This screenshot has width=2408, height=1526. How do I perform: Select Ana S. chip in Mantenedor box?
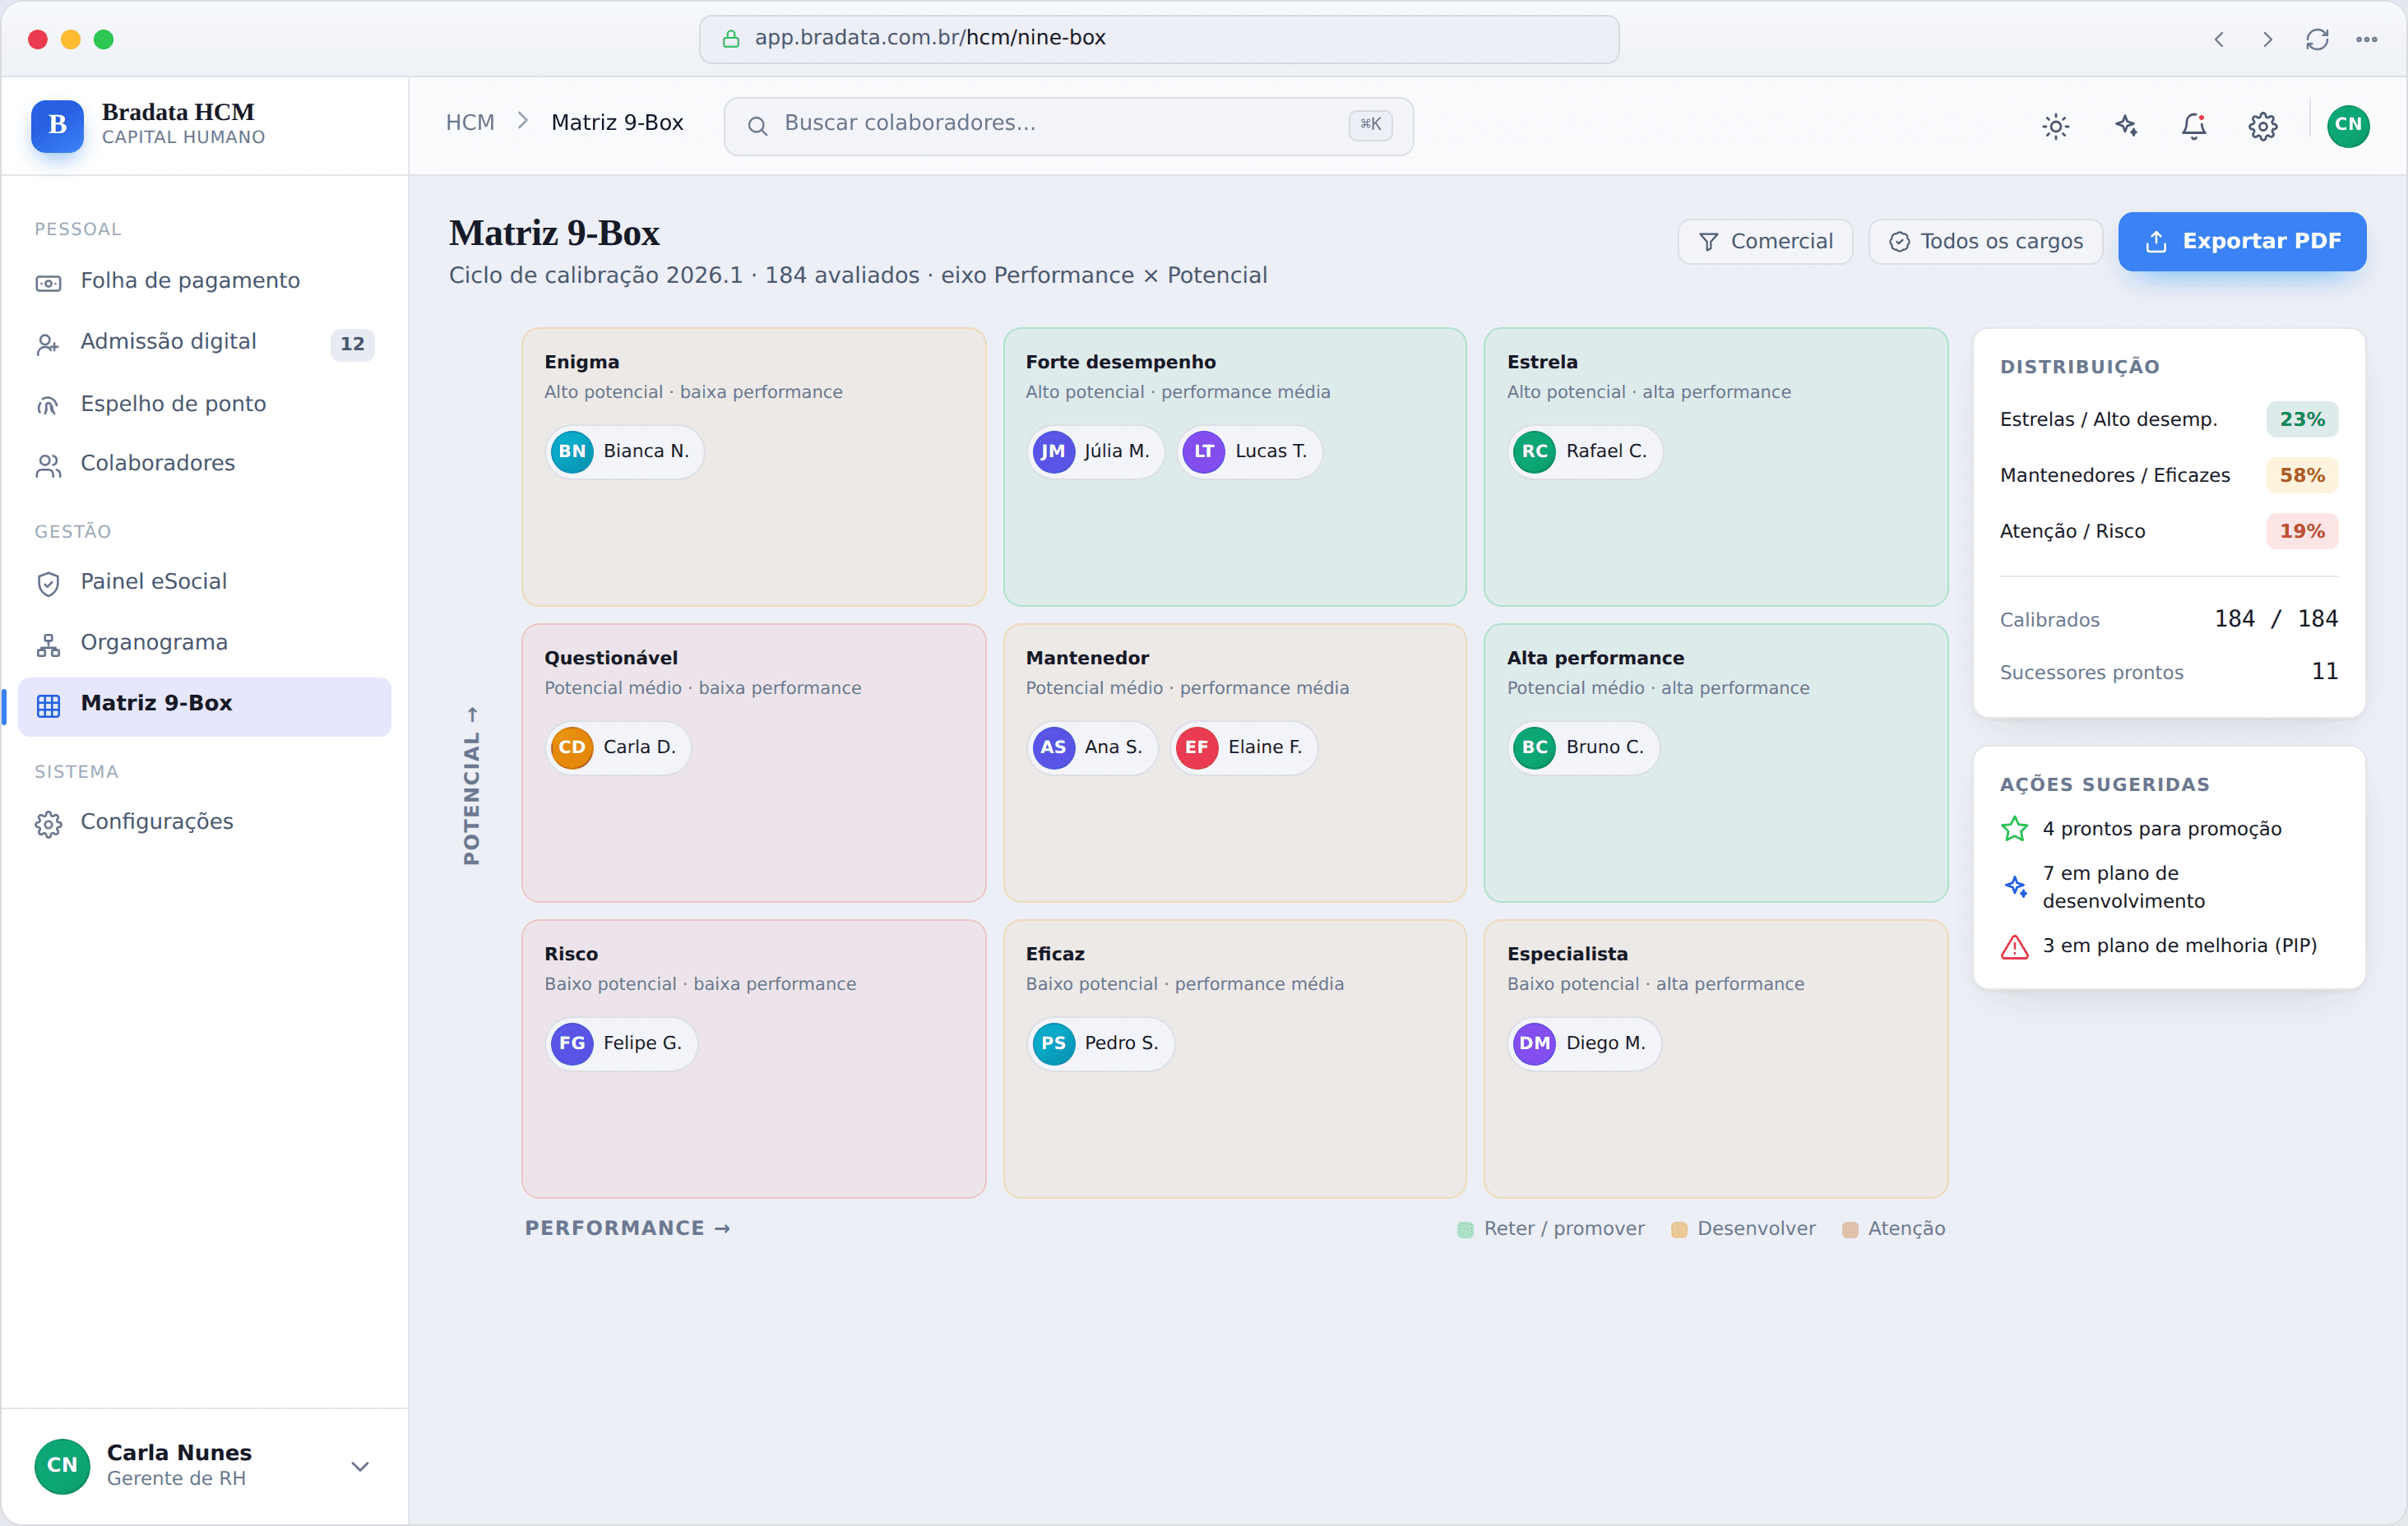click(1092, 748)
